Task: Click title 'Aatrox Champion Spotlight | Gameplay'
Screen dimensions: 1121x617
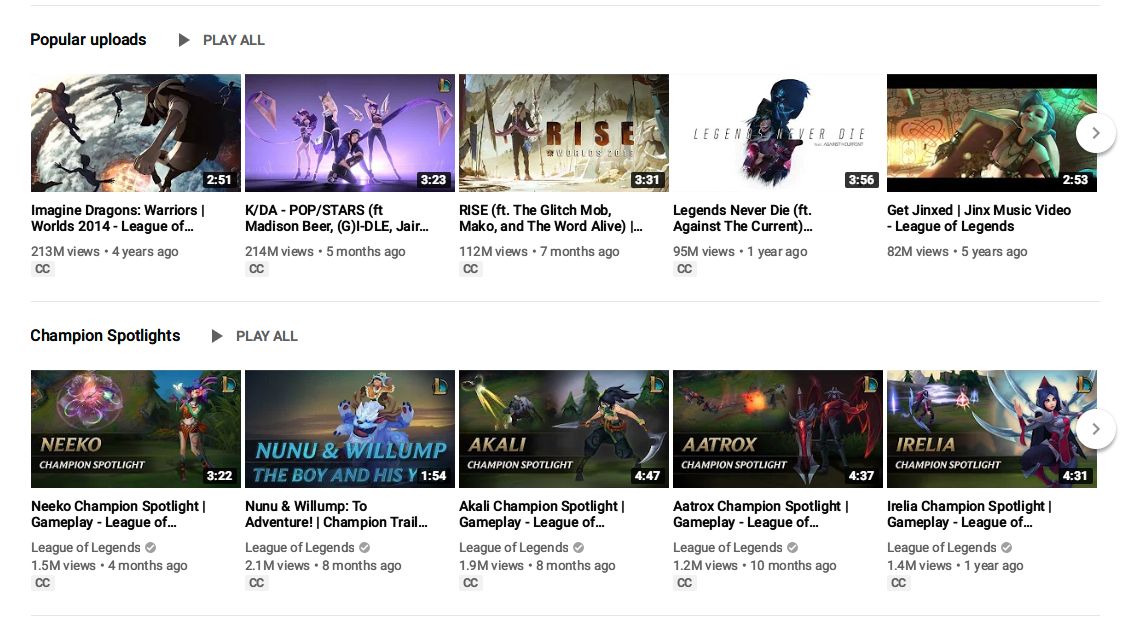Action: 761,514
